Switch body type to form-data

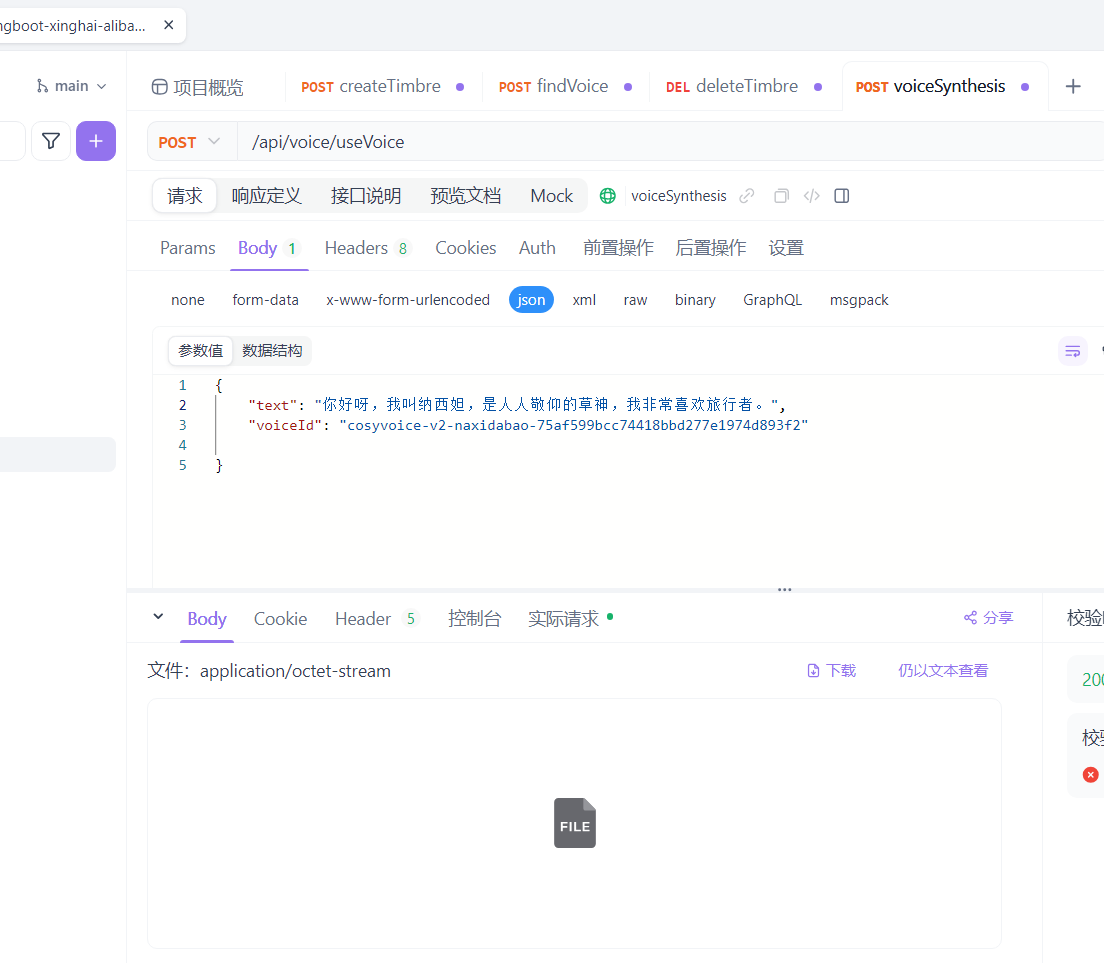(265, 299)
